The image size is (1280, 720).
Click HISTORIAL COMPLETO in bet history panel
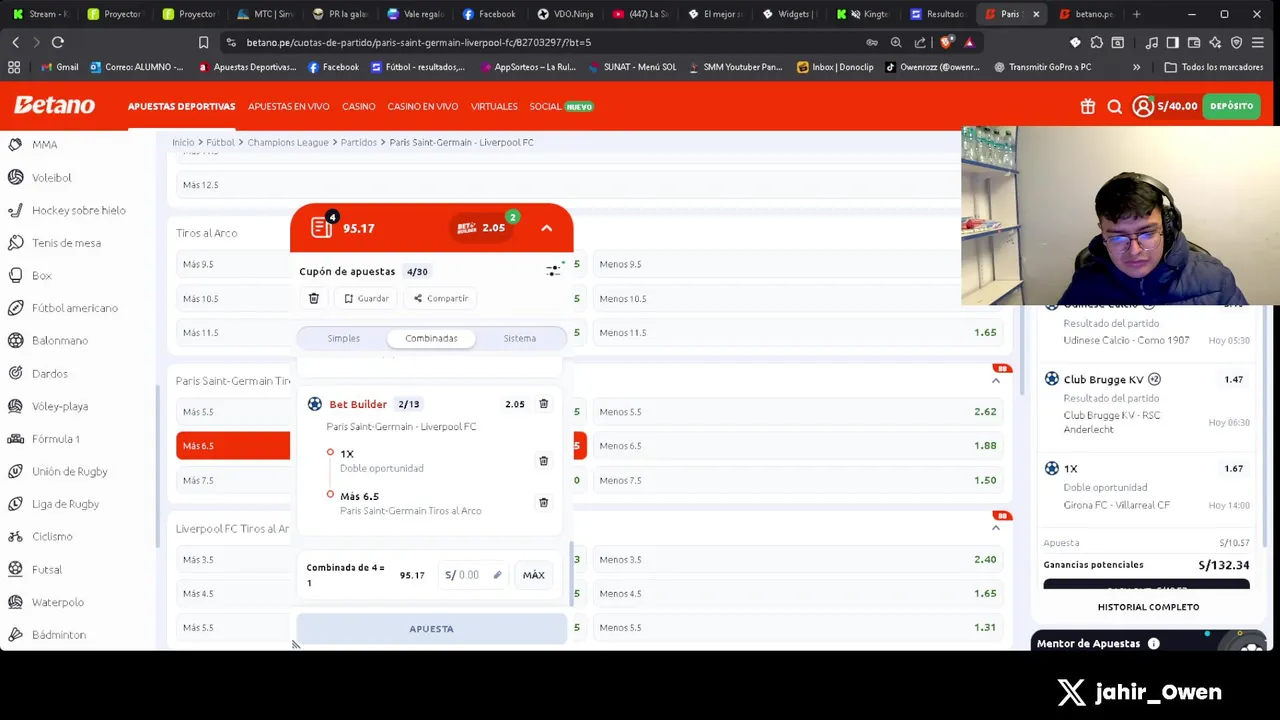pyautogui.click(x=1148, y=607)
